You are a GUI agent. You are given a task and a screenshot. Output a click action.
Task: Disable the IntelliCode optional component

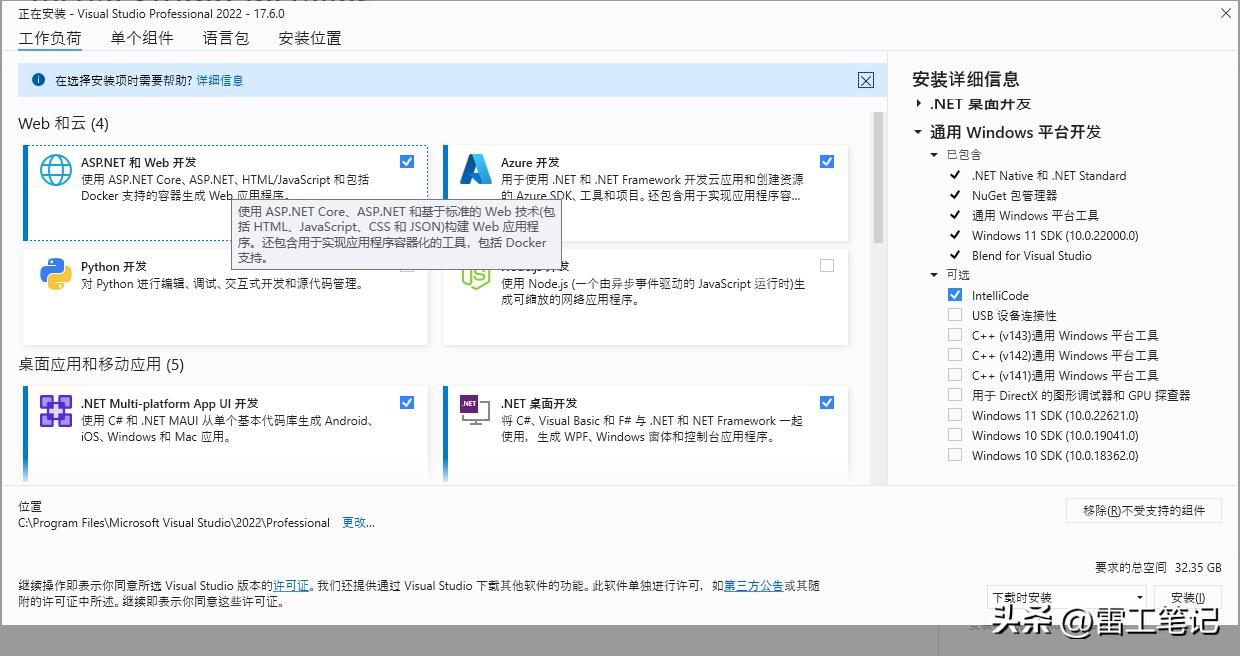click(x=955, y=294)
